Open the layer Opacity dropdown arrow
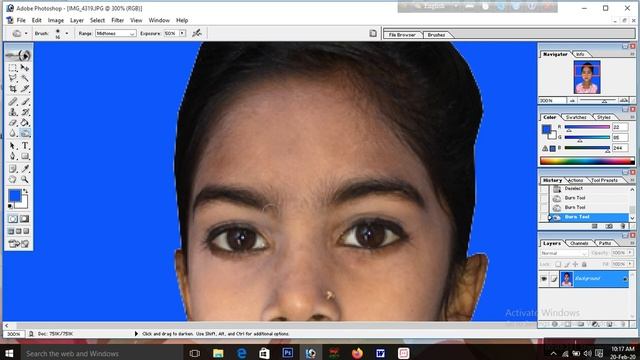This screenshot has width=640, height=360. pos(630,253)
